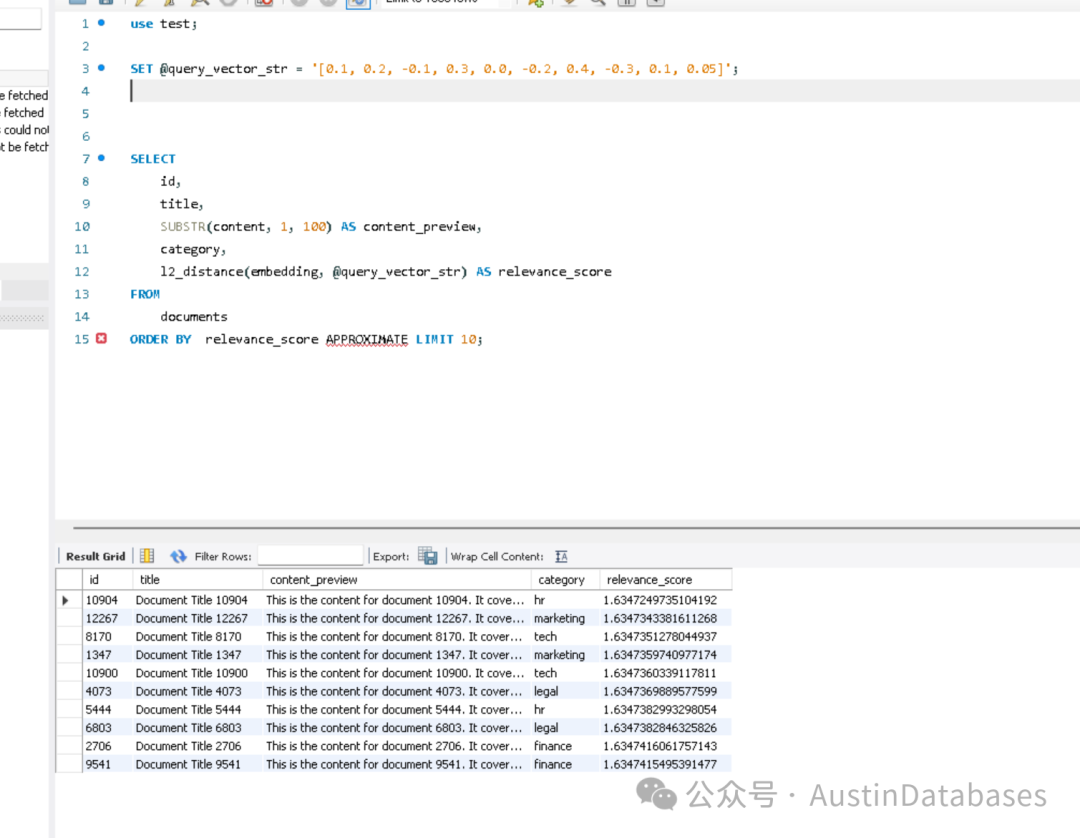Refresh the result set with the arrows icon

pyautogui.click(x=178, y=556)
